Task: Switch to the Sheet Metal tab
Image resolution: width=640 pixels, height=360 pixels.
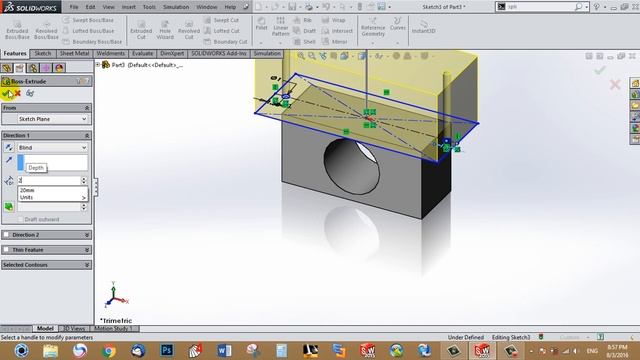Action: (x=74, y=53)
